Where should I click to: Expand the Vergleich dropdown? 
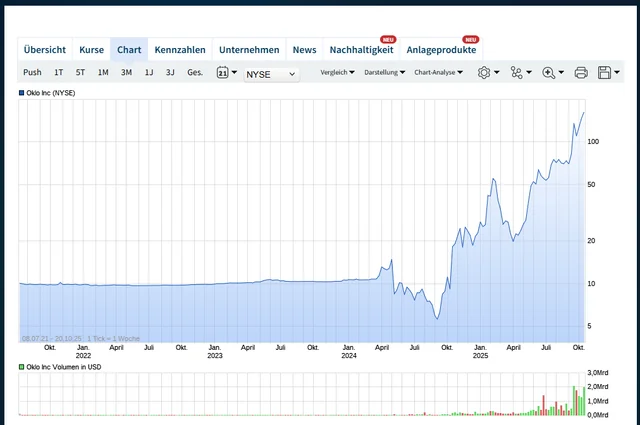(337, 73)
